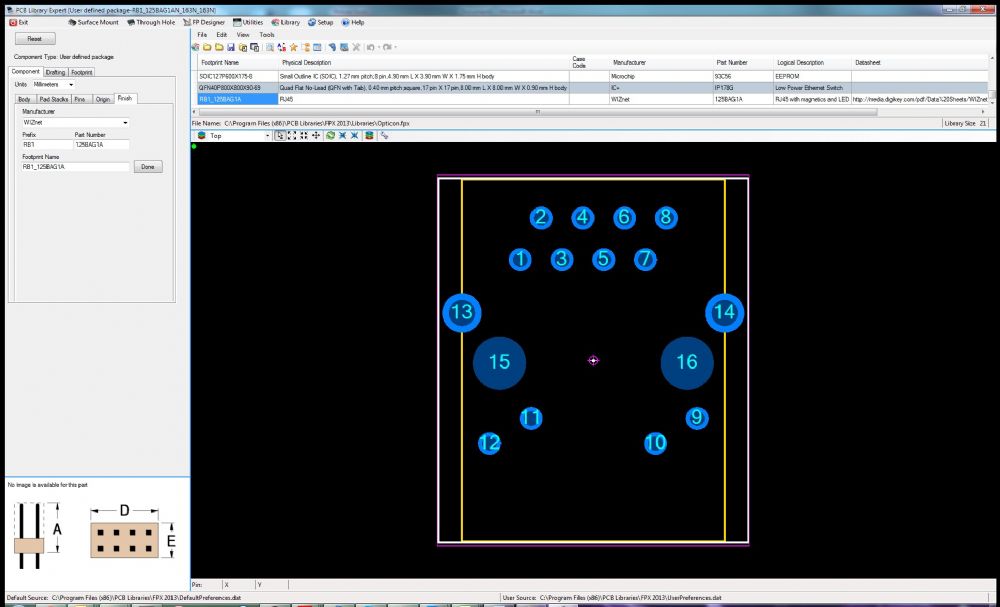The image size is (1000, 607).
Task: Open the Utilities module
Action: [x=247, y=22]
